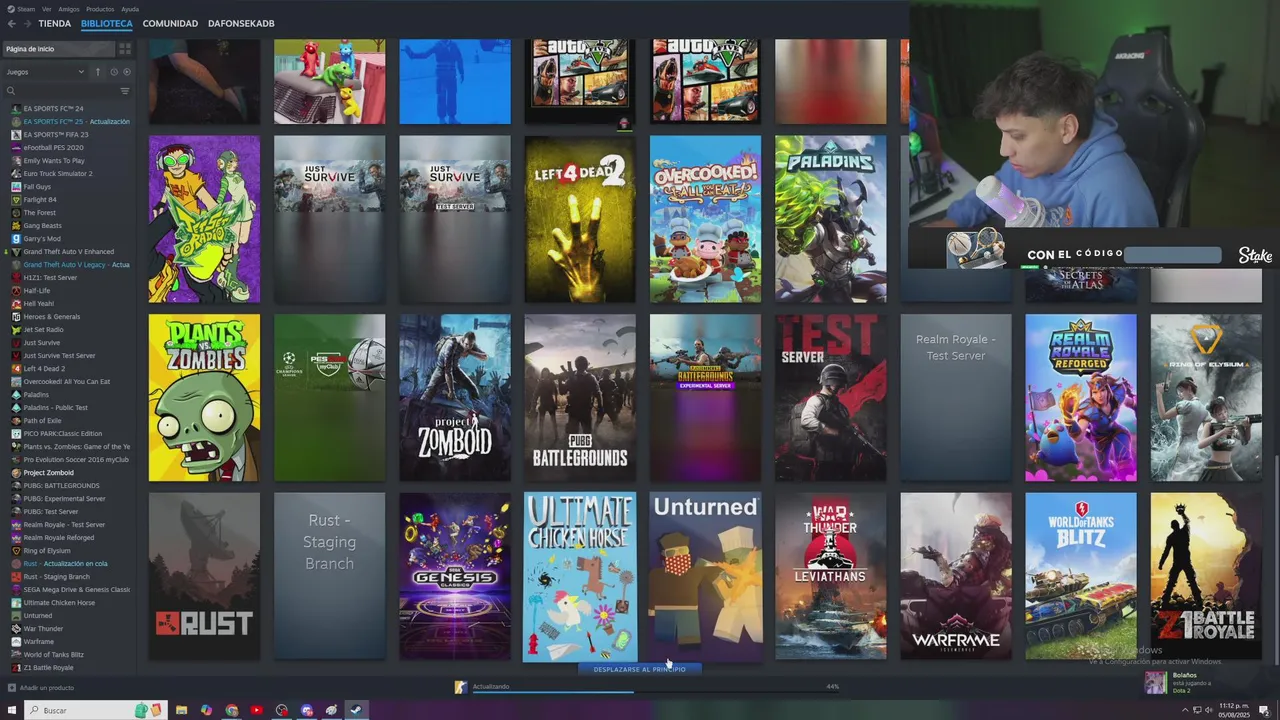
Task: Open the Realm Royale Reforged cover
Action: tap(1081, 398)
